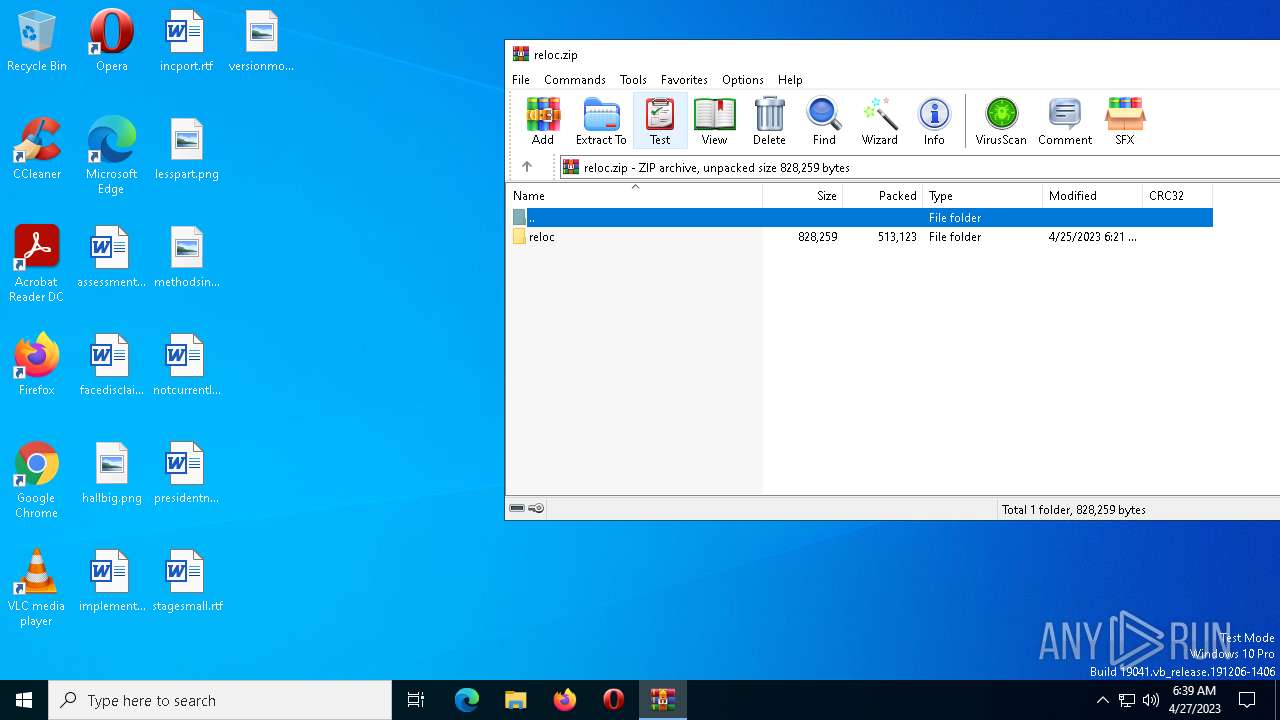Open the Favorites menu
The image size is (1280, 720).
point(684,79)
